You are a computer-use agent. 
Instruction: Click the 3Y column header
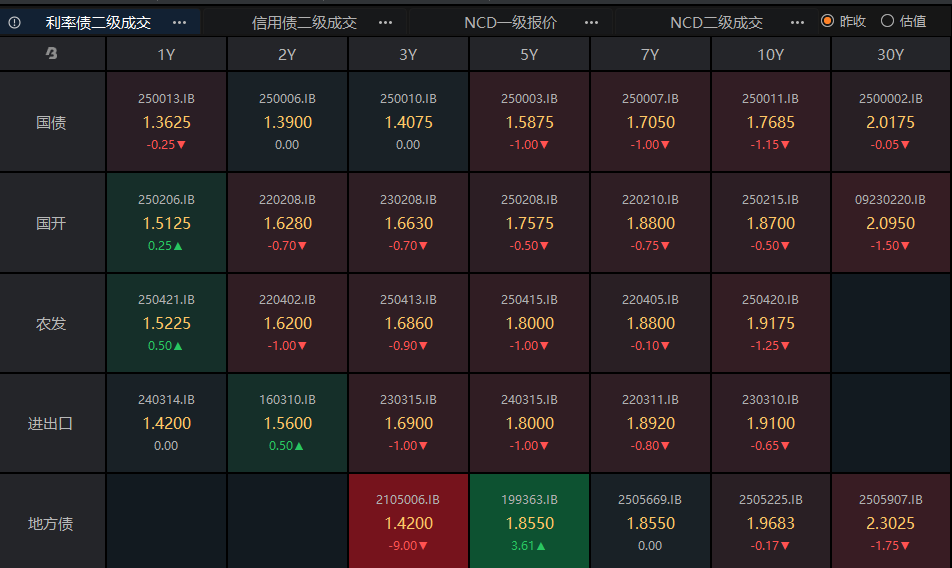click(x=408, y=54)
